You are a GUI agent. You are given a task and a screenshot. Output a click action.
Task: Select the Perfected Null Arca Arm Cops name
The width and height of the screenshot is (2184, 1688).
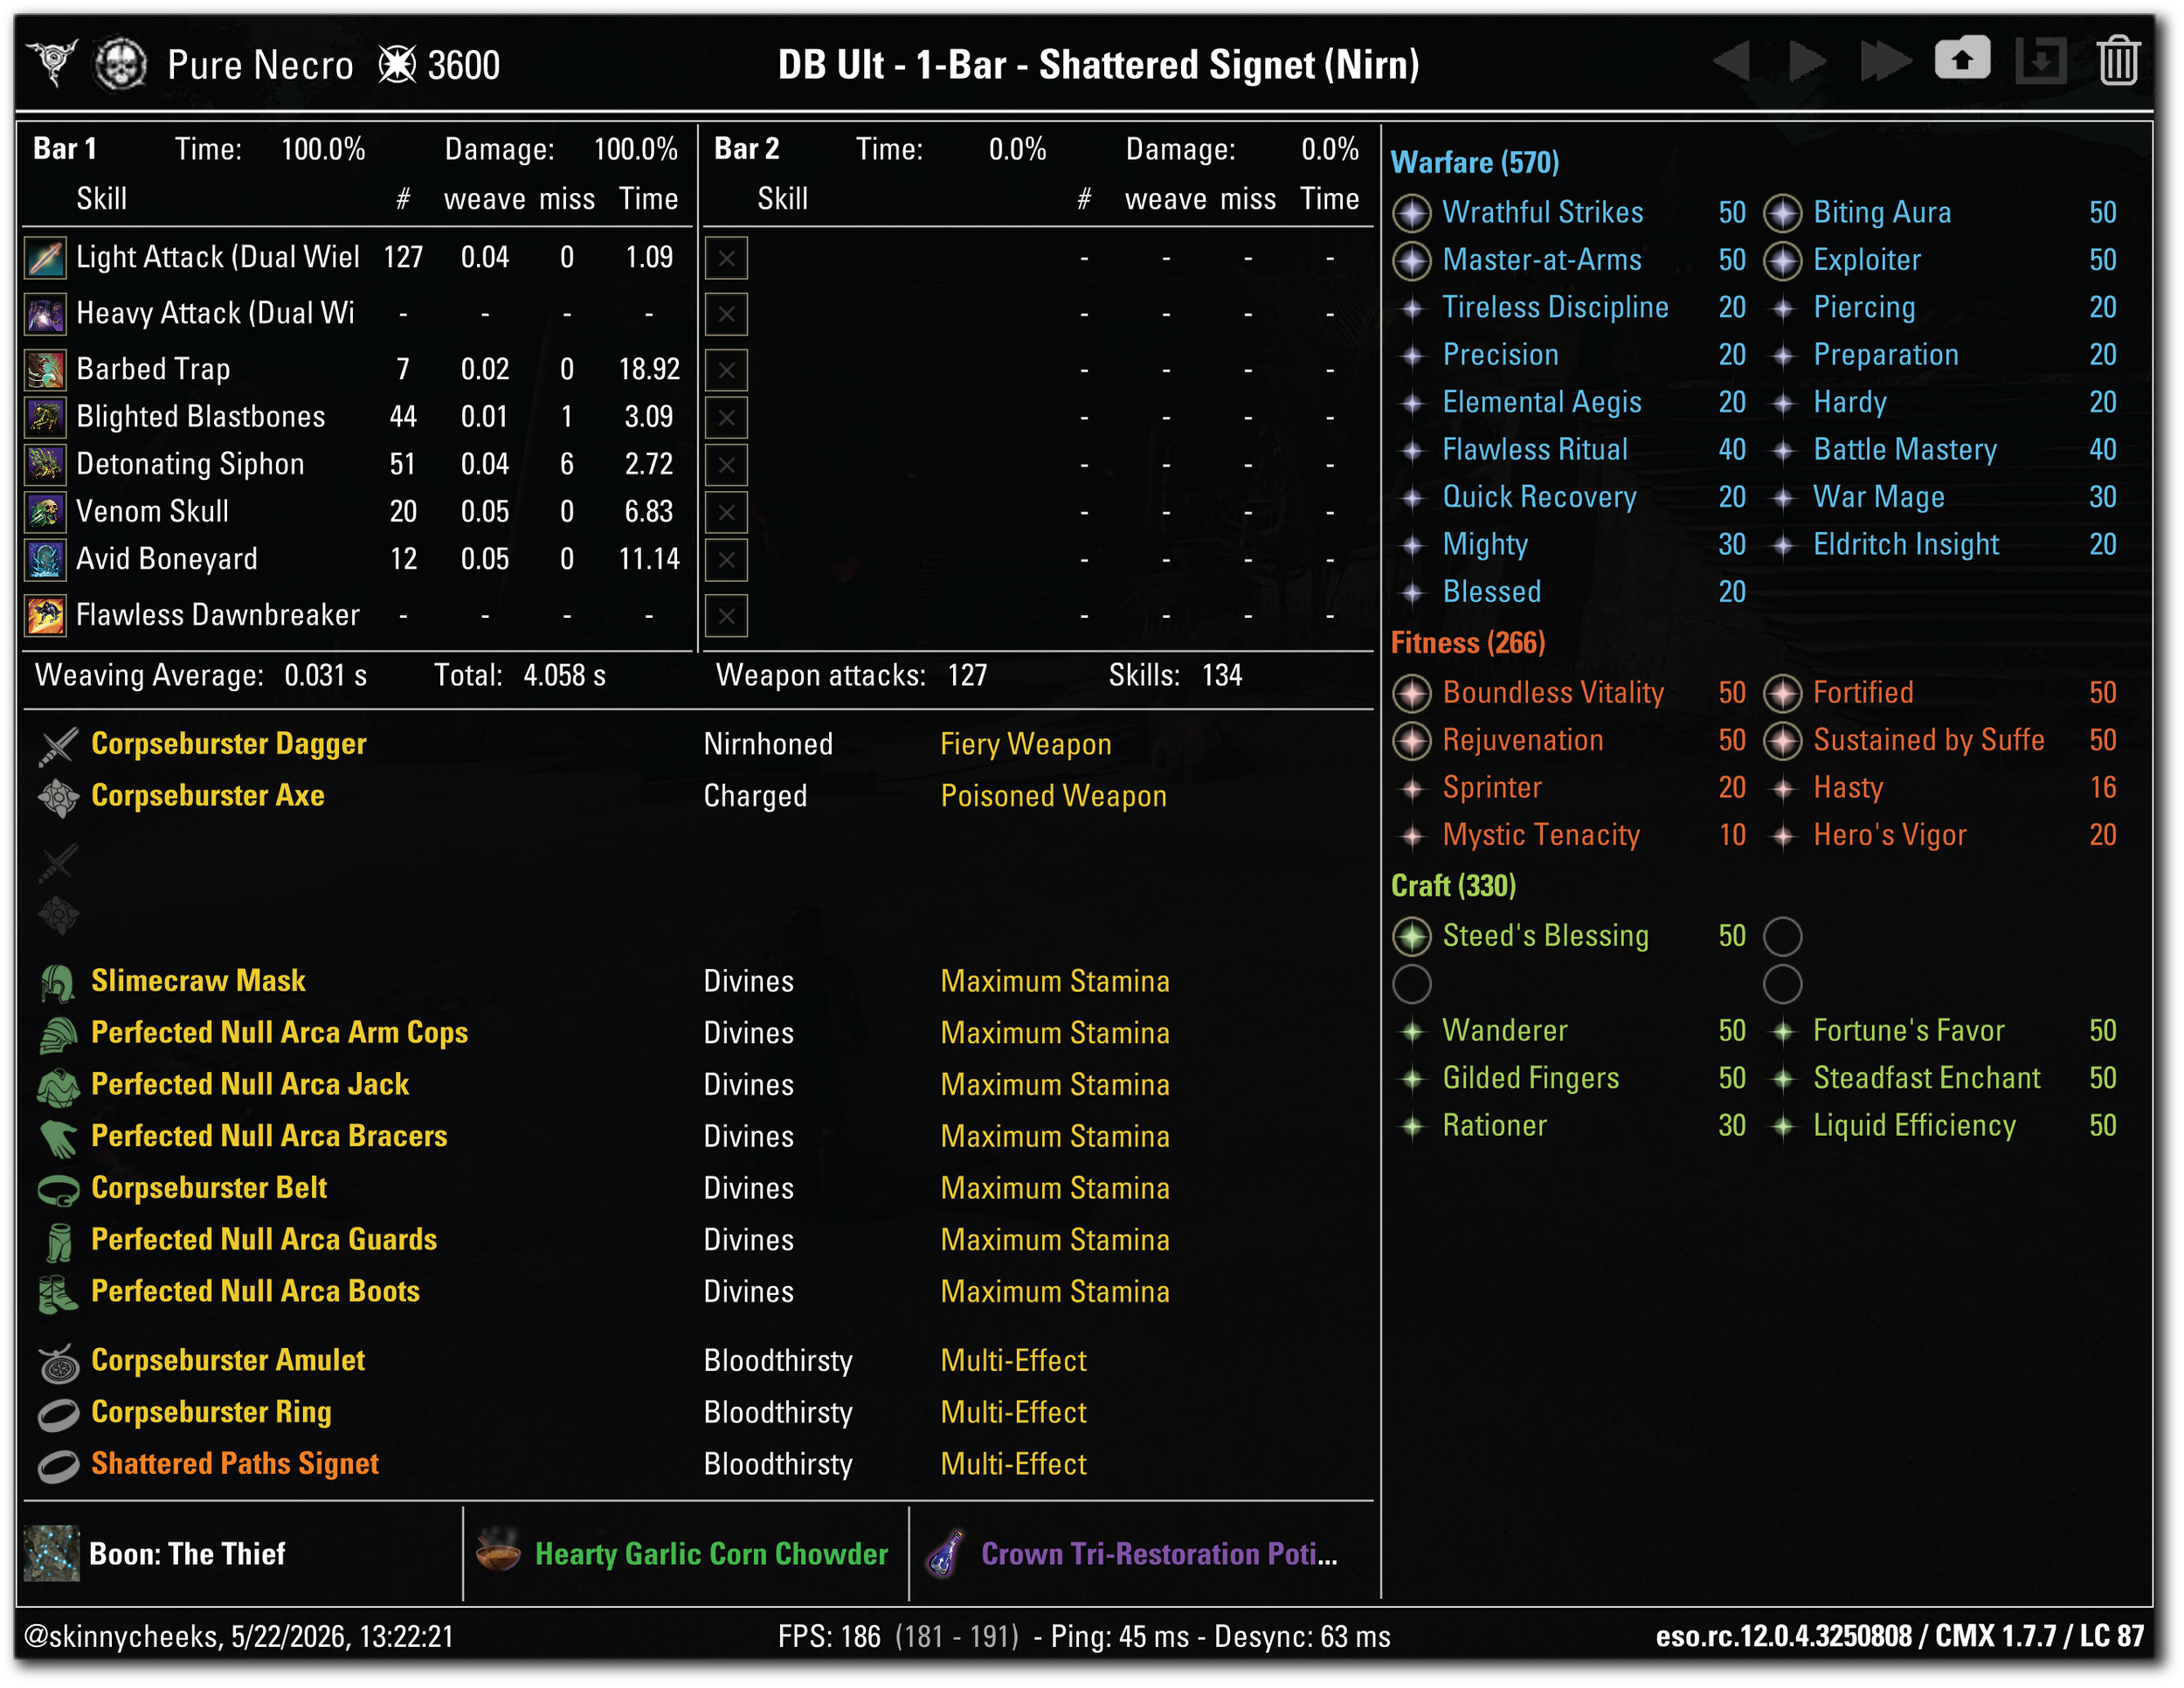coord(279,1032)
